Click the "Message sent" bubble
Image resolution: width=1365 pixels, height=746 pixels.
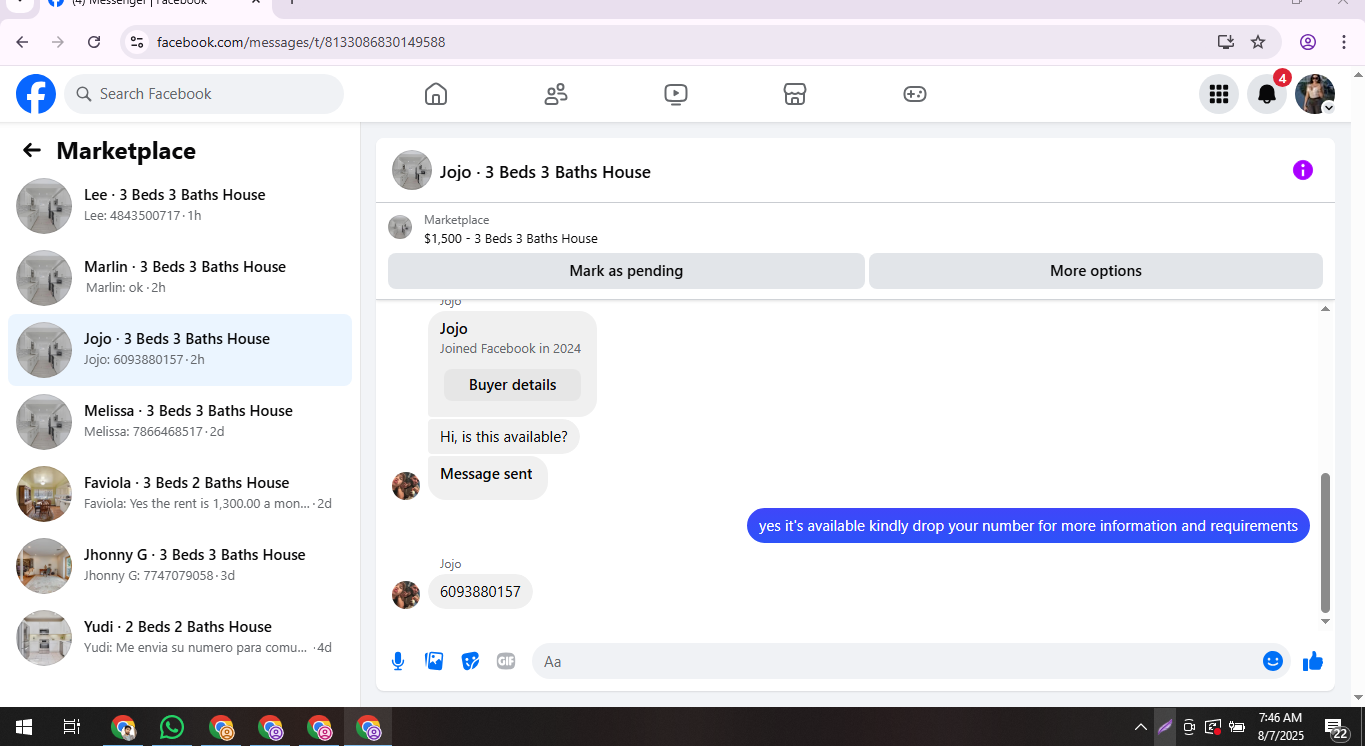click(x=487, y=477)
